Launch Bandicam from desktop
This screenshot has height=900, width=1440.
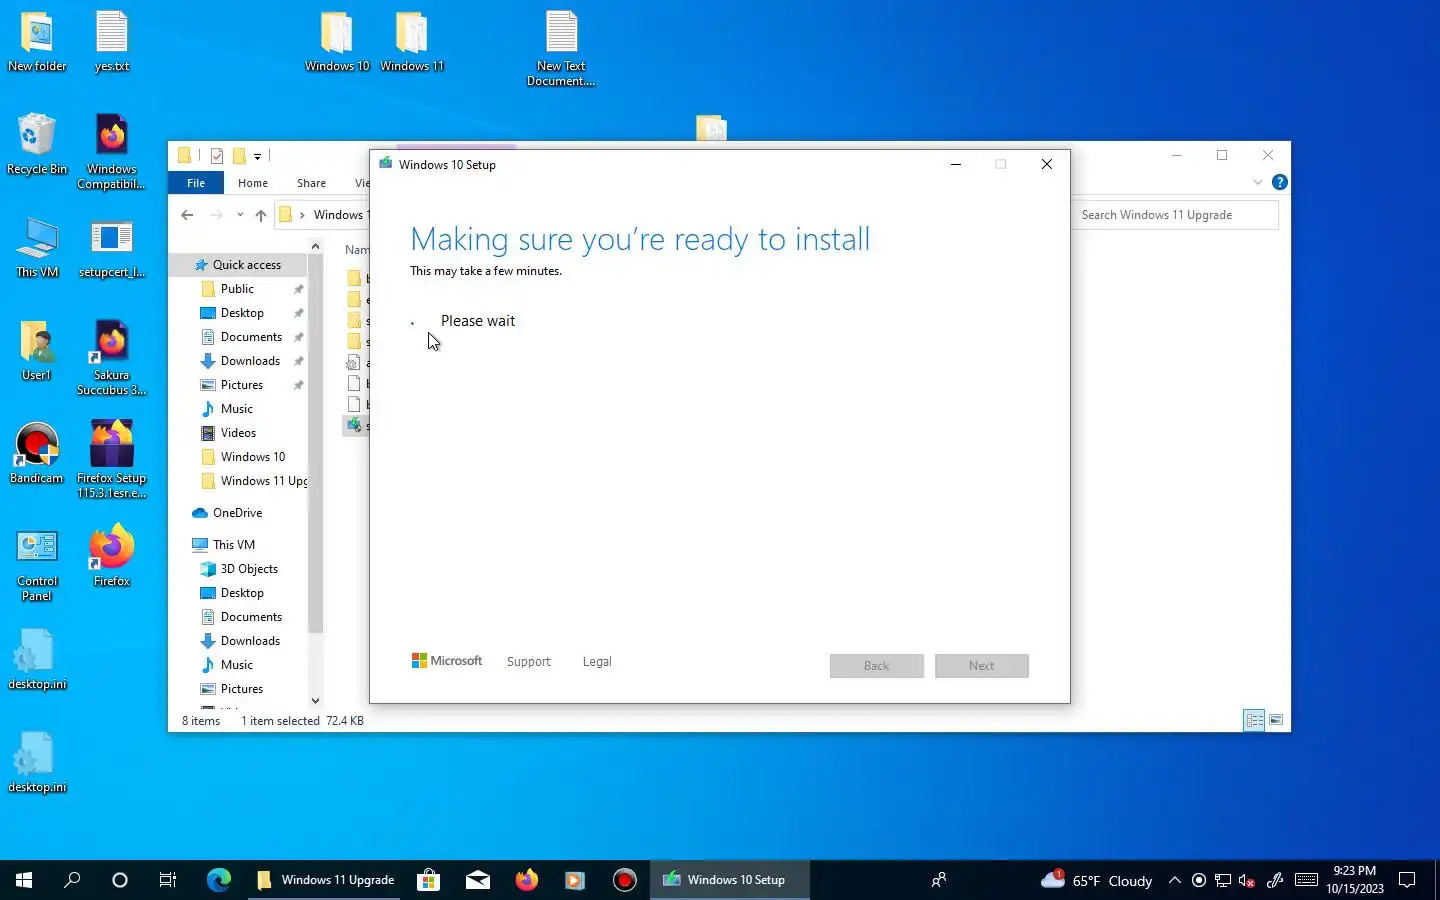tap(37, 454)
